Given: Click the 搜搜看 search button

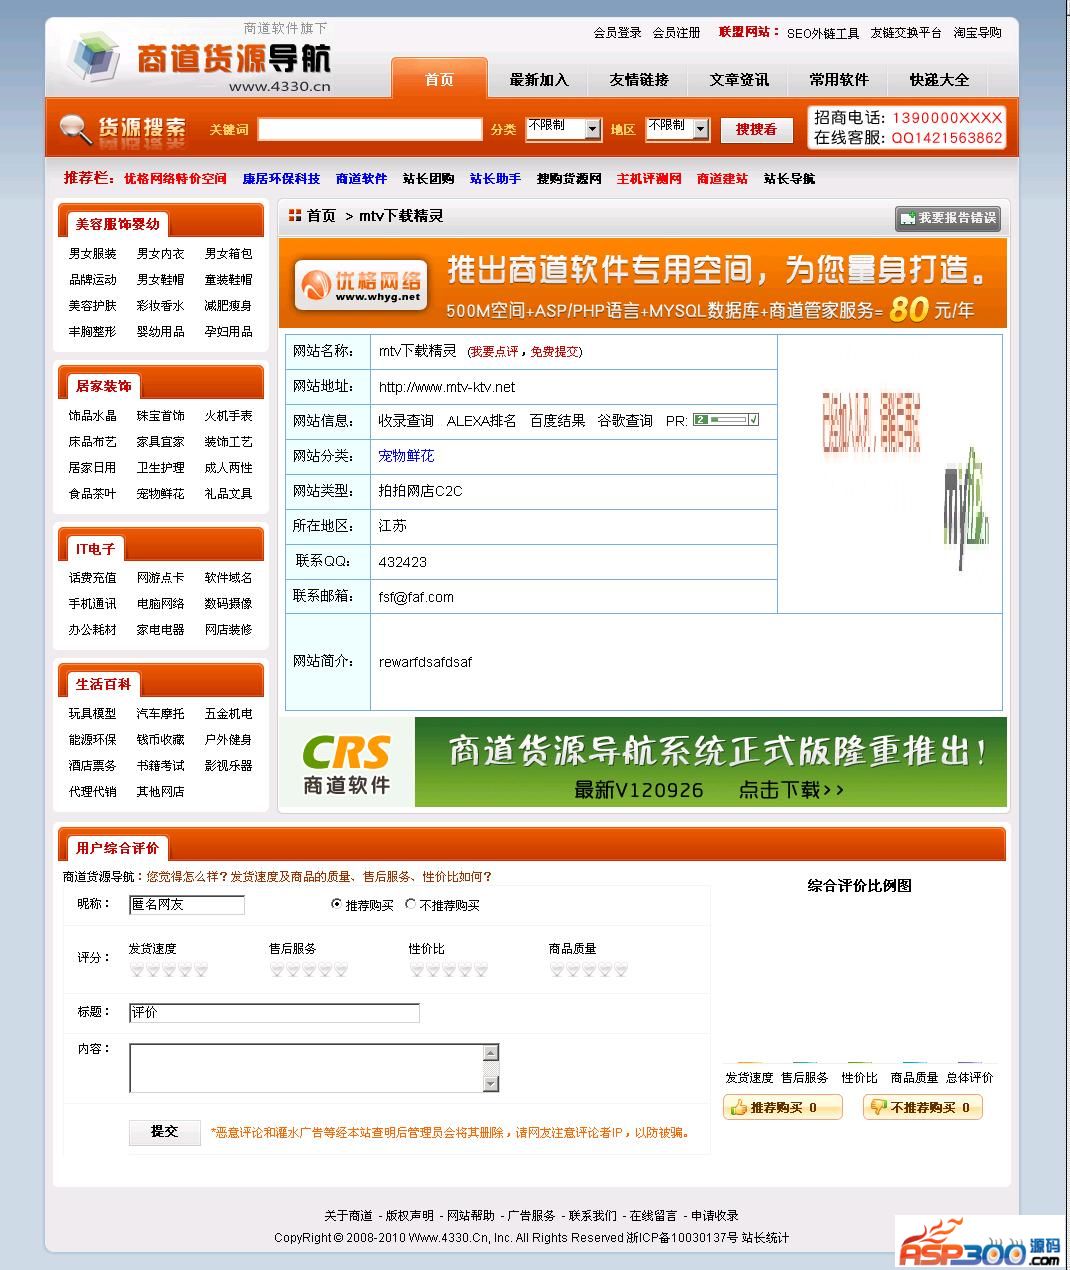Looking at the screenshot, I should (757, 129).
